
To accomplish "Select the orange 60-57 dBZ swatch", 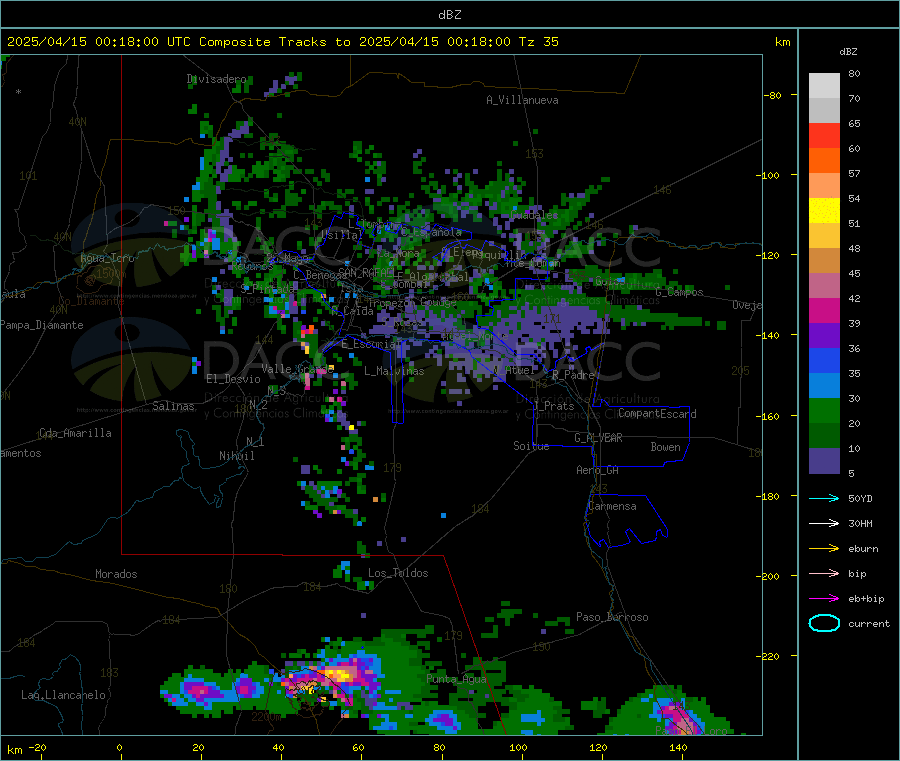I will click(x=824, y=161).
